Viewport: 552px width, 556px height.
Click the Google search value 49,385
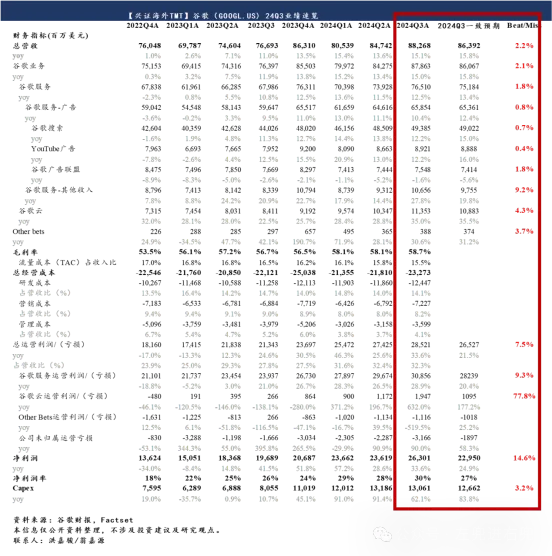420,128
